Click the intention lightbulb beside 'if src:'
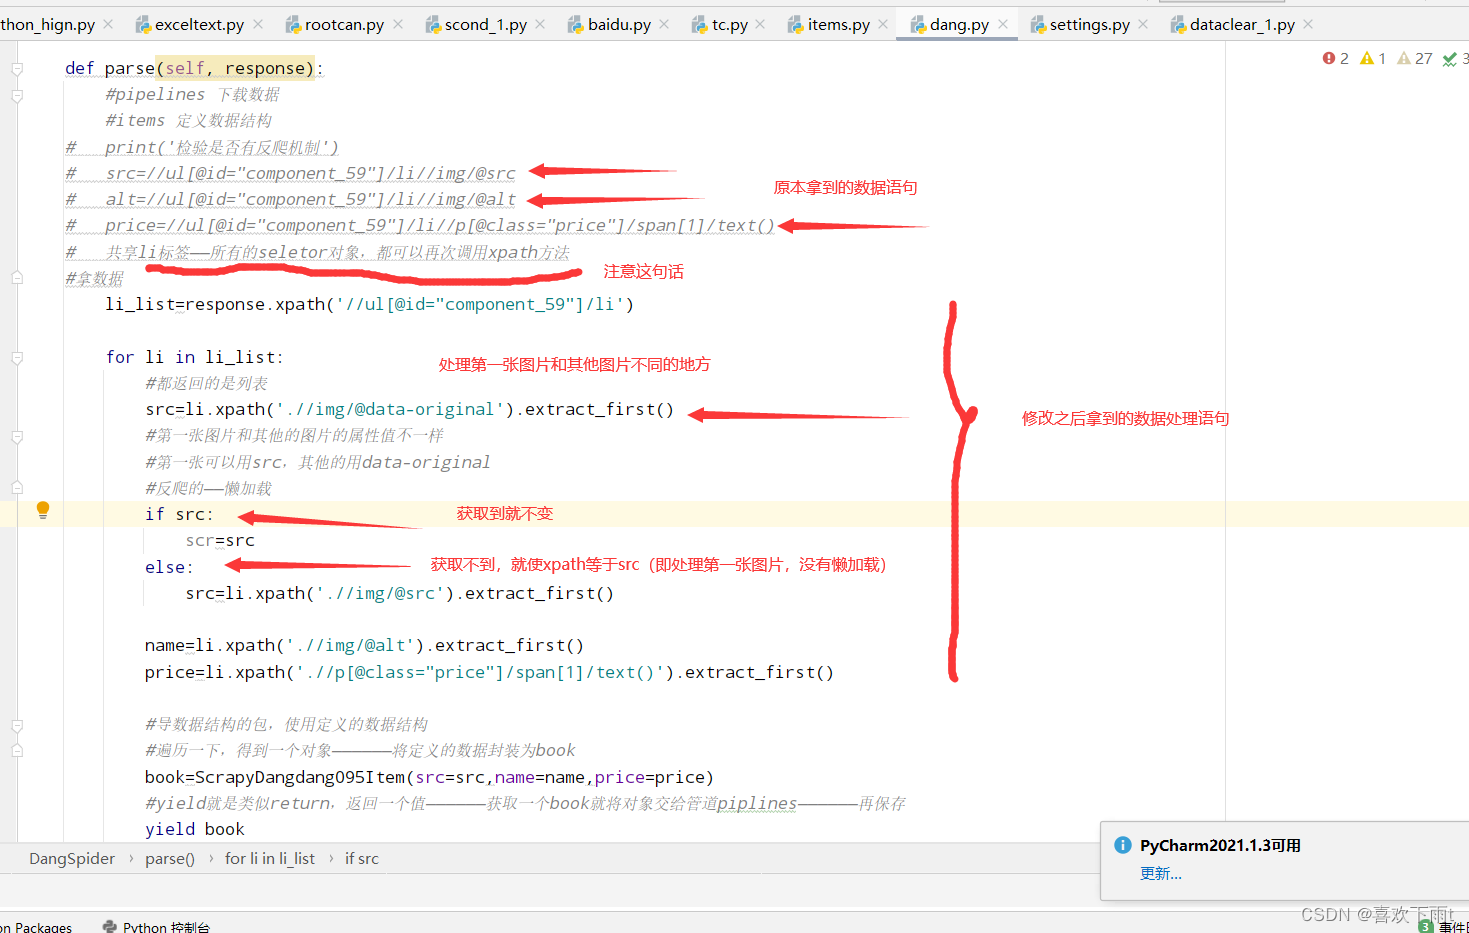Image resolution: width=1469 pixels, height=933 pixels. click(x=43, y=510)
